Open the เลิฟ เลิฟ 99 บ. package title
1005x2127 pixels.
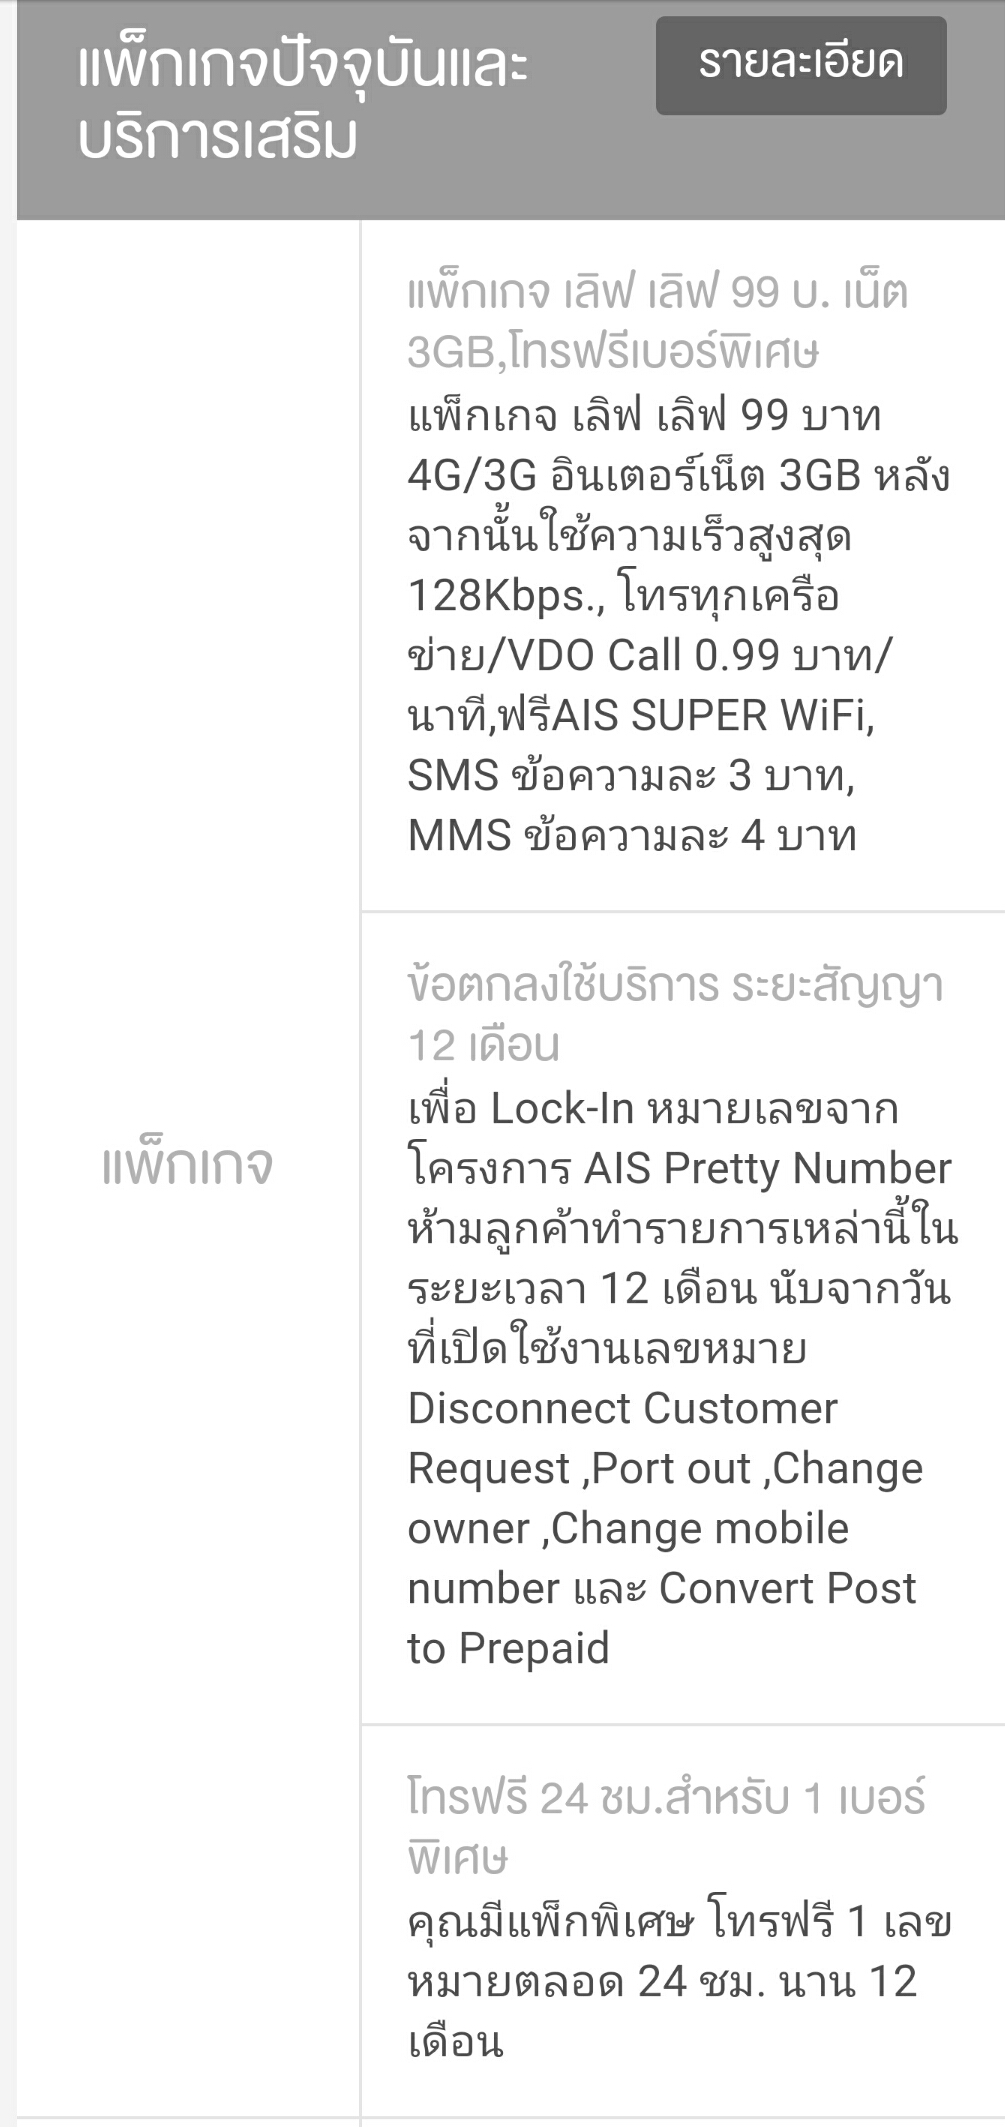(657, 321)
